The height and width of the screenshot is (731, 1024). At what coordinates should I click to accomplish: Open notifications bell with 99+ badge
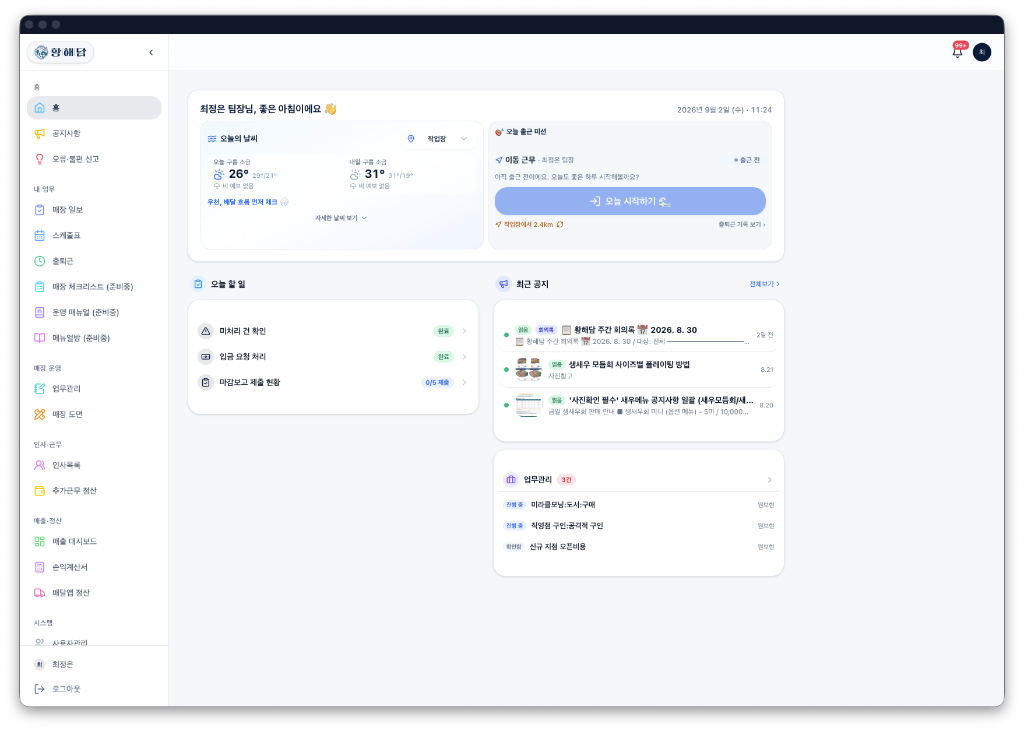958,51
